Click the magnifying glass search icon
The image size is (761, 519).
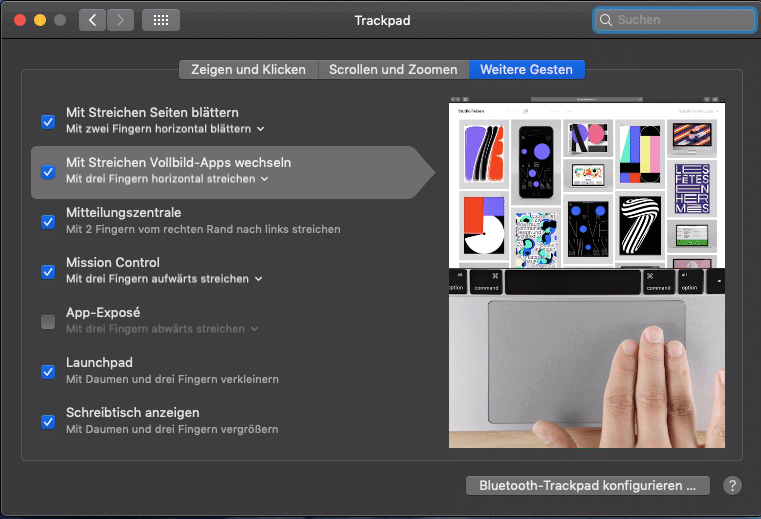[606, 20]
